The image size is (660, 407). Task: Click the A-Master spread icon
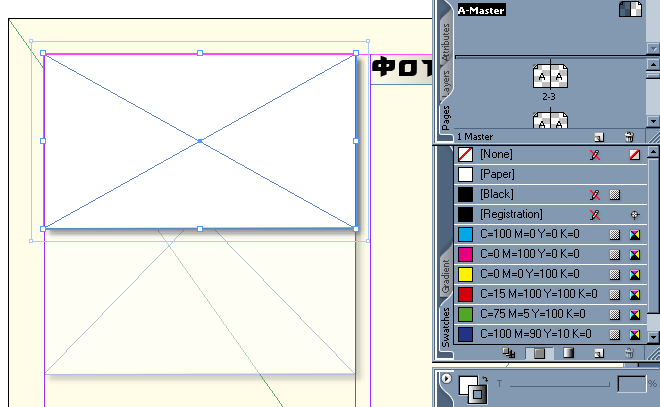(x=630, y=9)
